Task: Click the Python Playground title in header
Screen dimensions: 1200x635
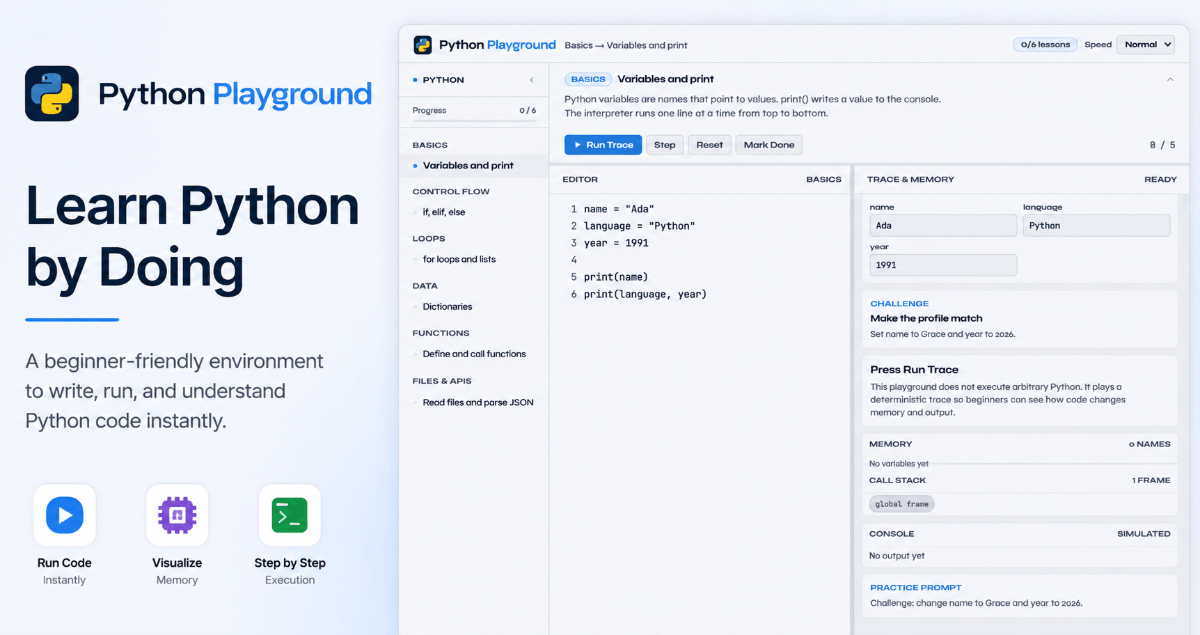Action: click(x=497, y=45)
